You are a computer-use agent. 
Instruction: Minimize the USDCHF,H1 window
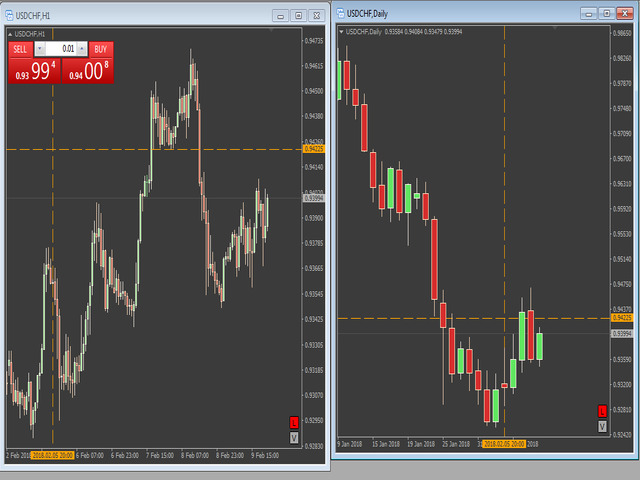click(x=280, y=16)
